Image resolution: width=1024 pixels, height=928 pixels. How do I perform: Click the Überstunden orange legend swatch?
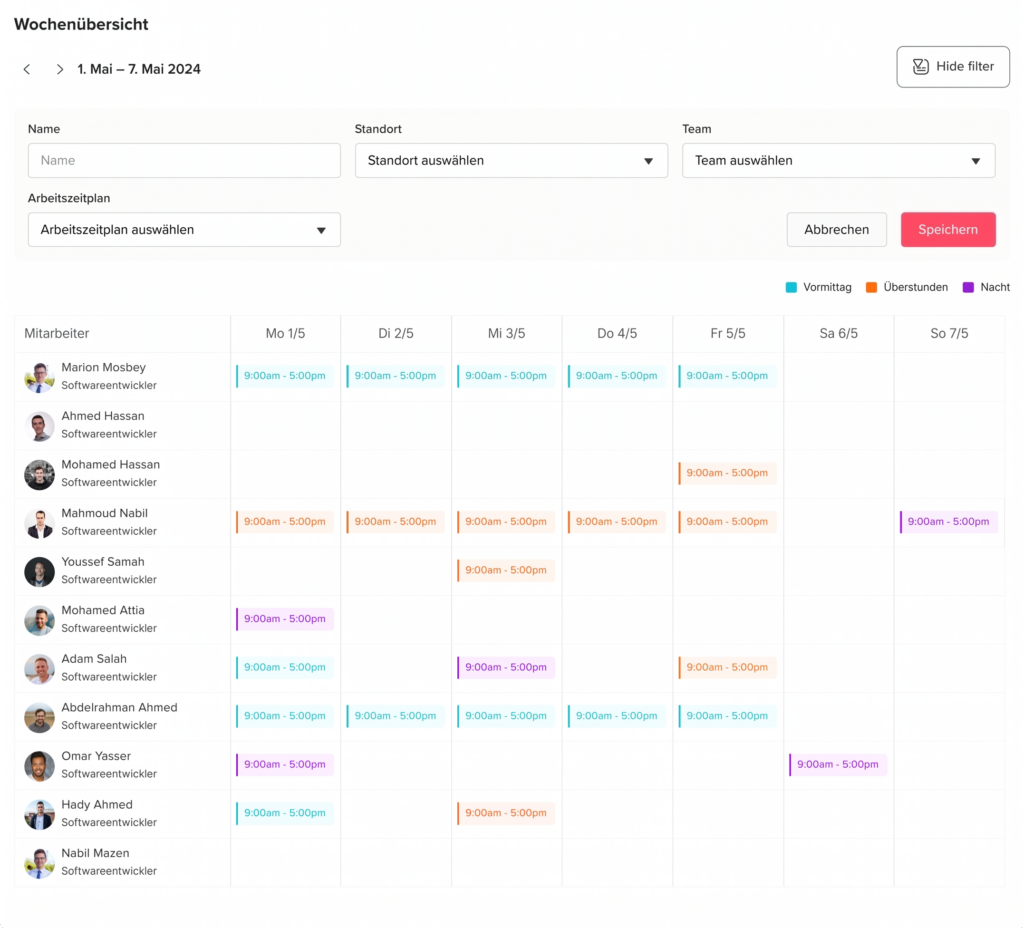point(871,287)
